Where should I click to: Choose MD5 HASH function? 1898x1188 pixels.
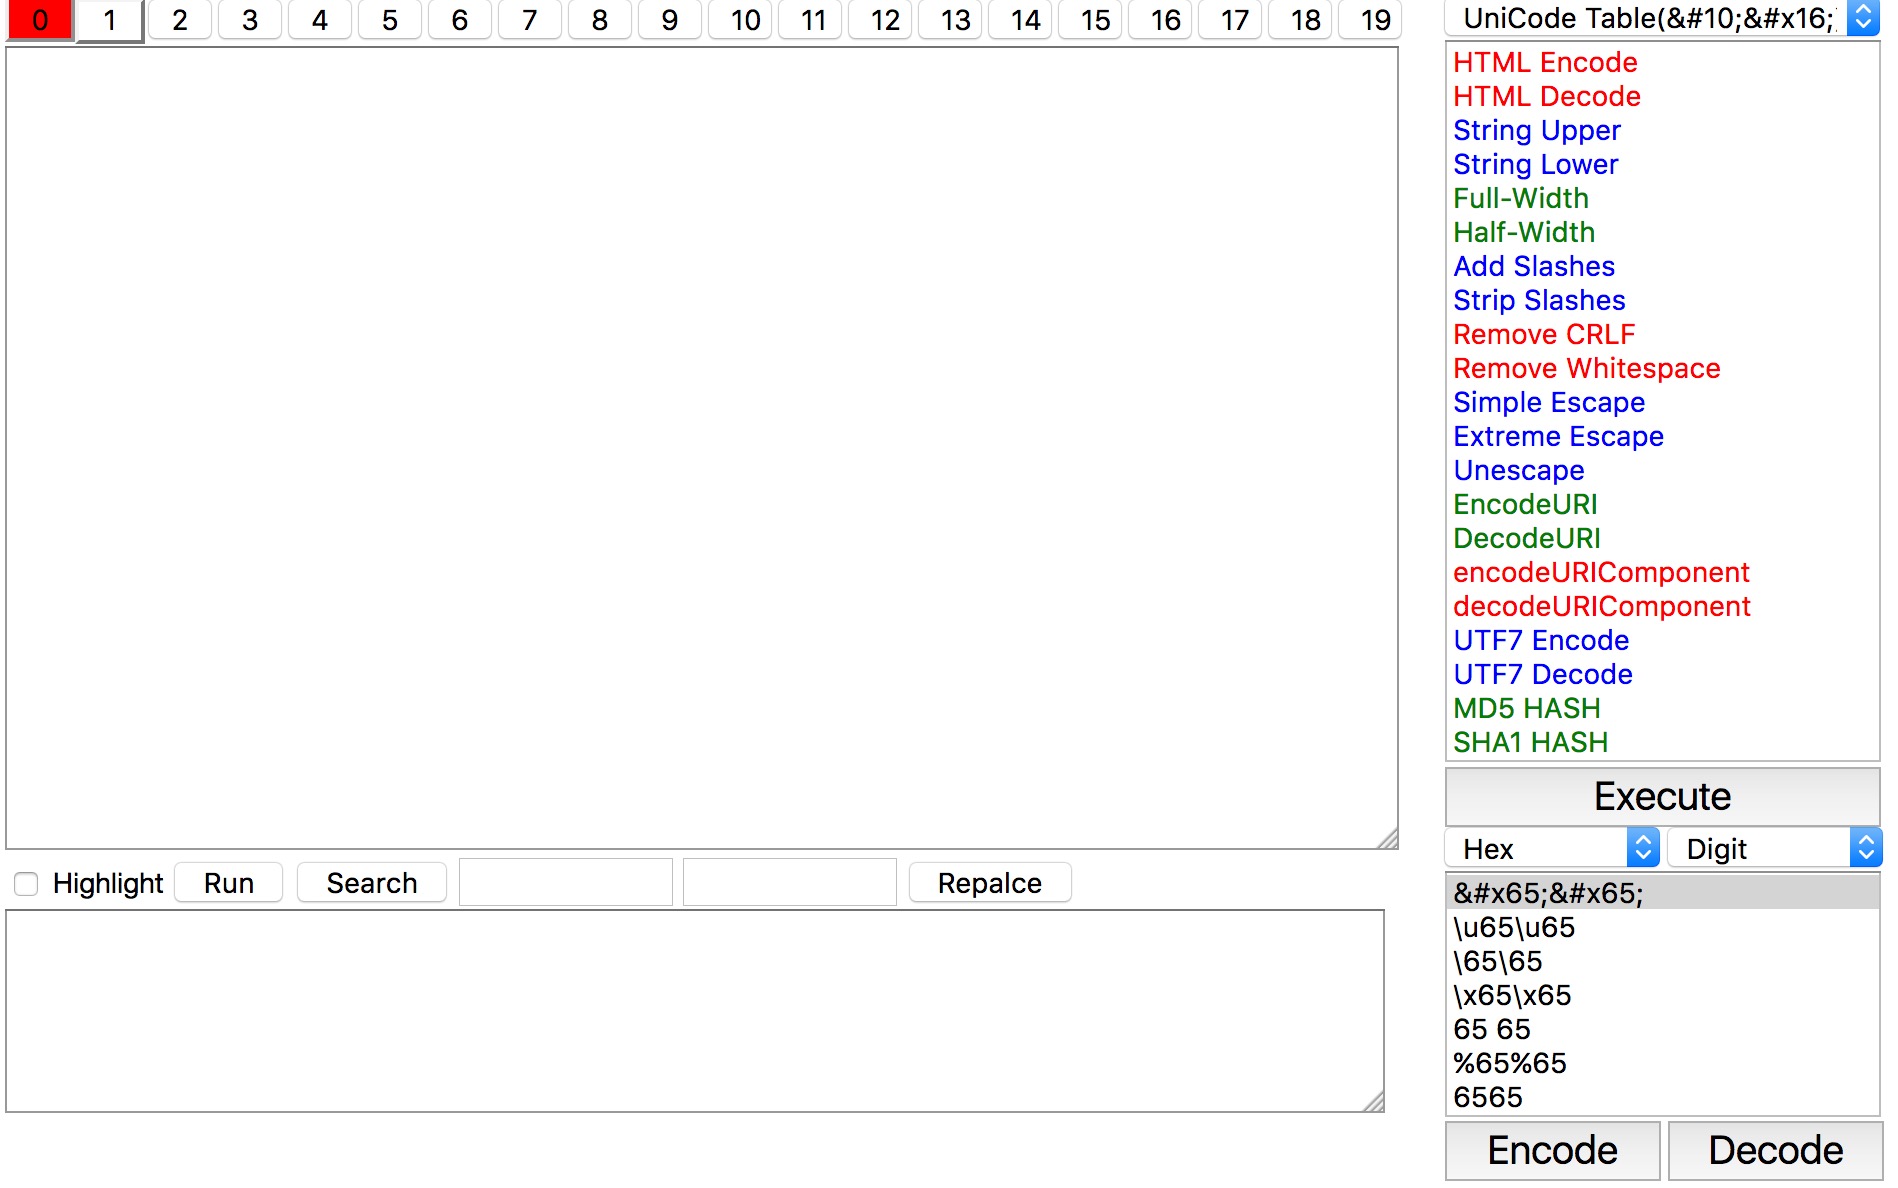click(x=1662, y=708)
